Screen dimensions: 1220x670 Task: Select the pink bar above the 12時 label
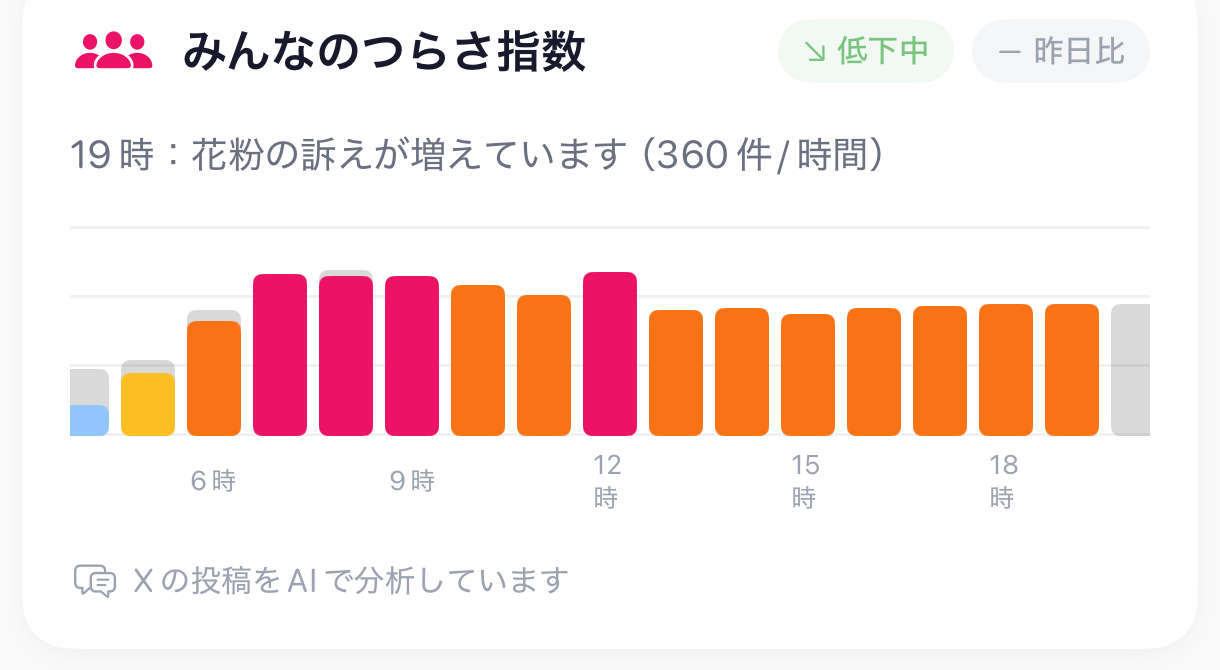[610, 354]
